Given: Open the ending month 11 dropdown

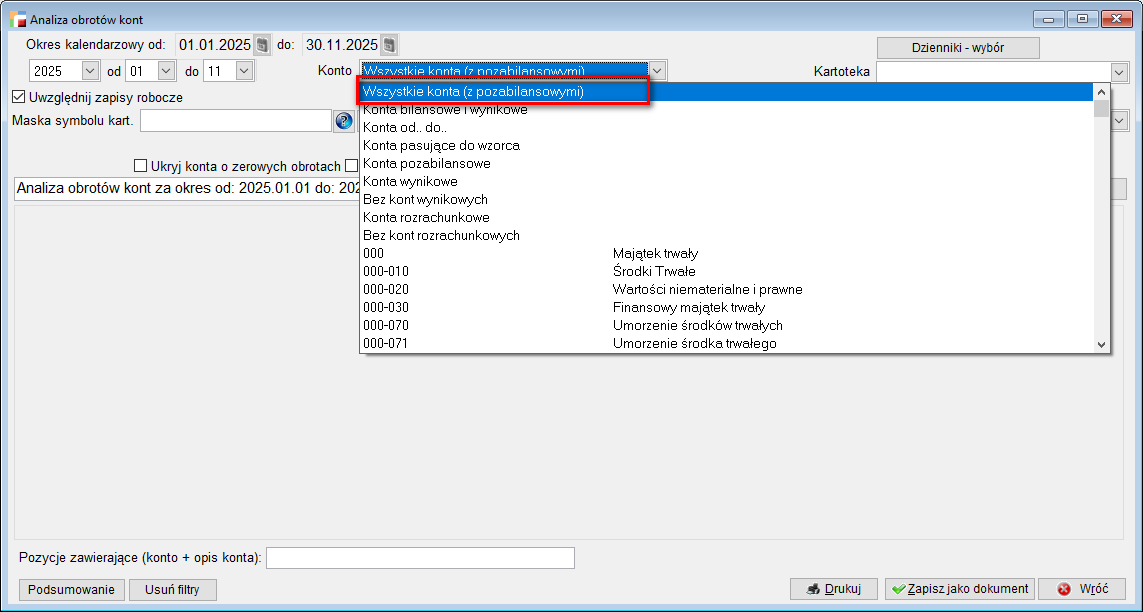Looking at the screenshot, I should 243,71.
